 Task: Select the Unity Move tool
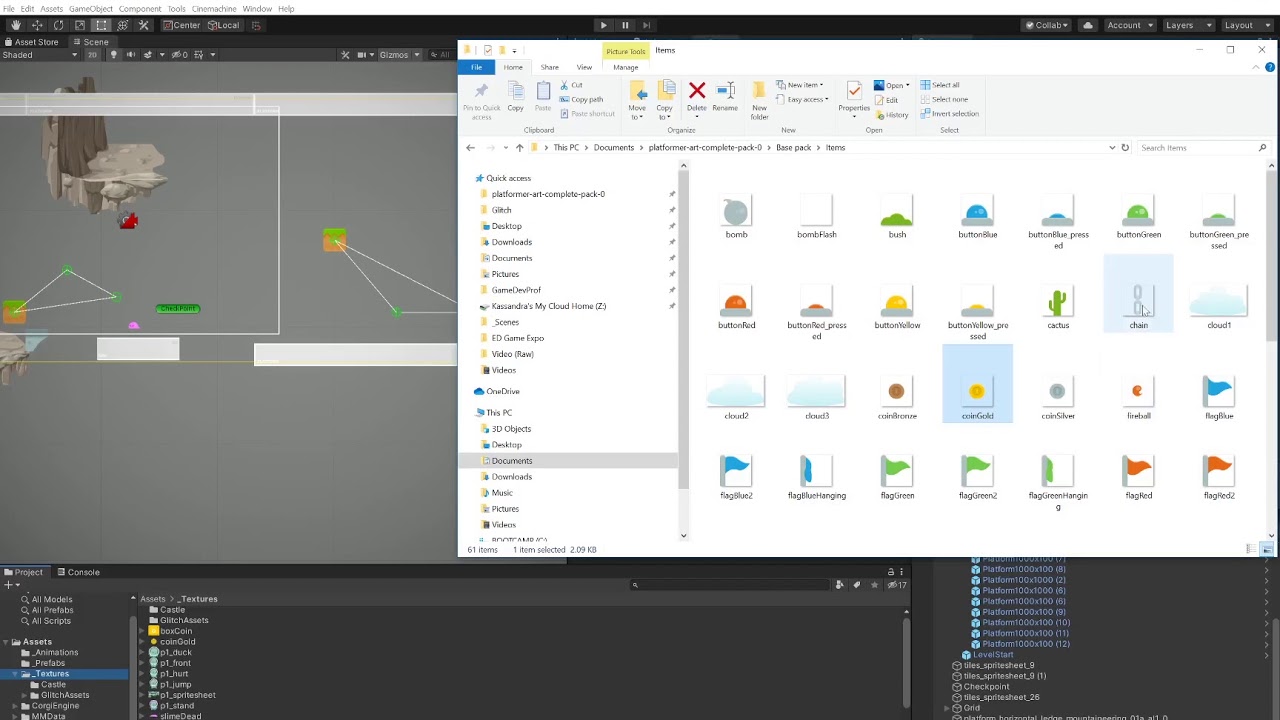click(x=37, y=25)
